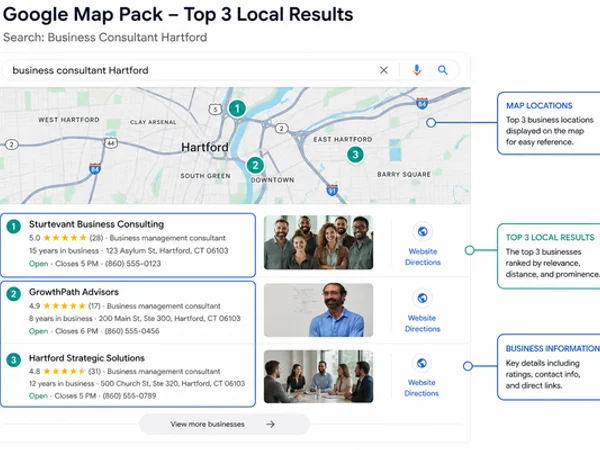600x450 pixels.
Task: Click the star rating of Hartford Strategic Solutions
Action: (x=64, y=371)
